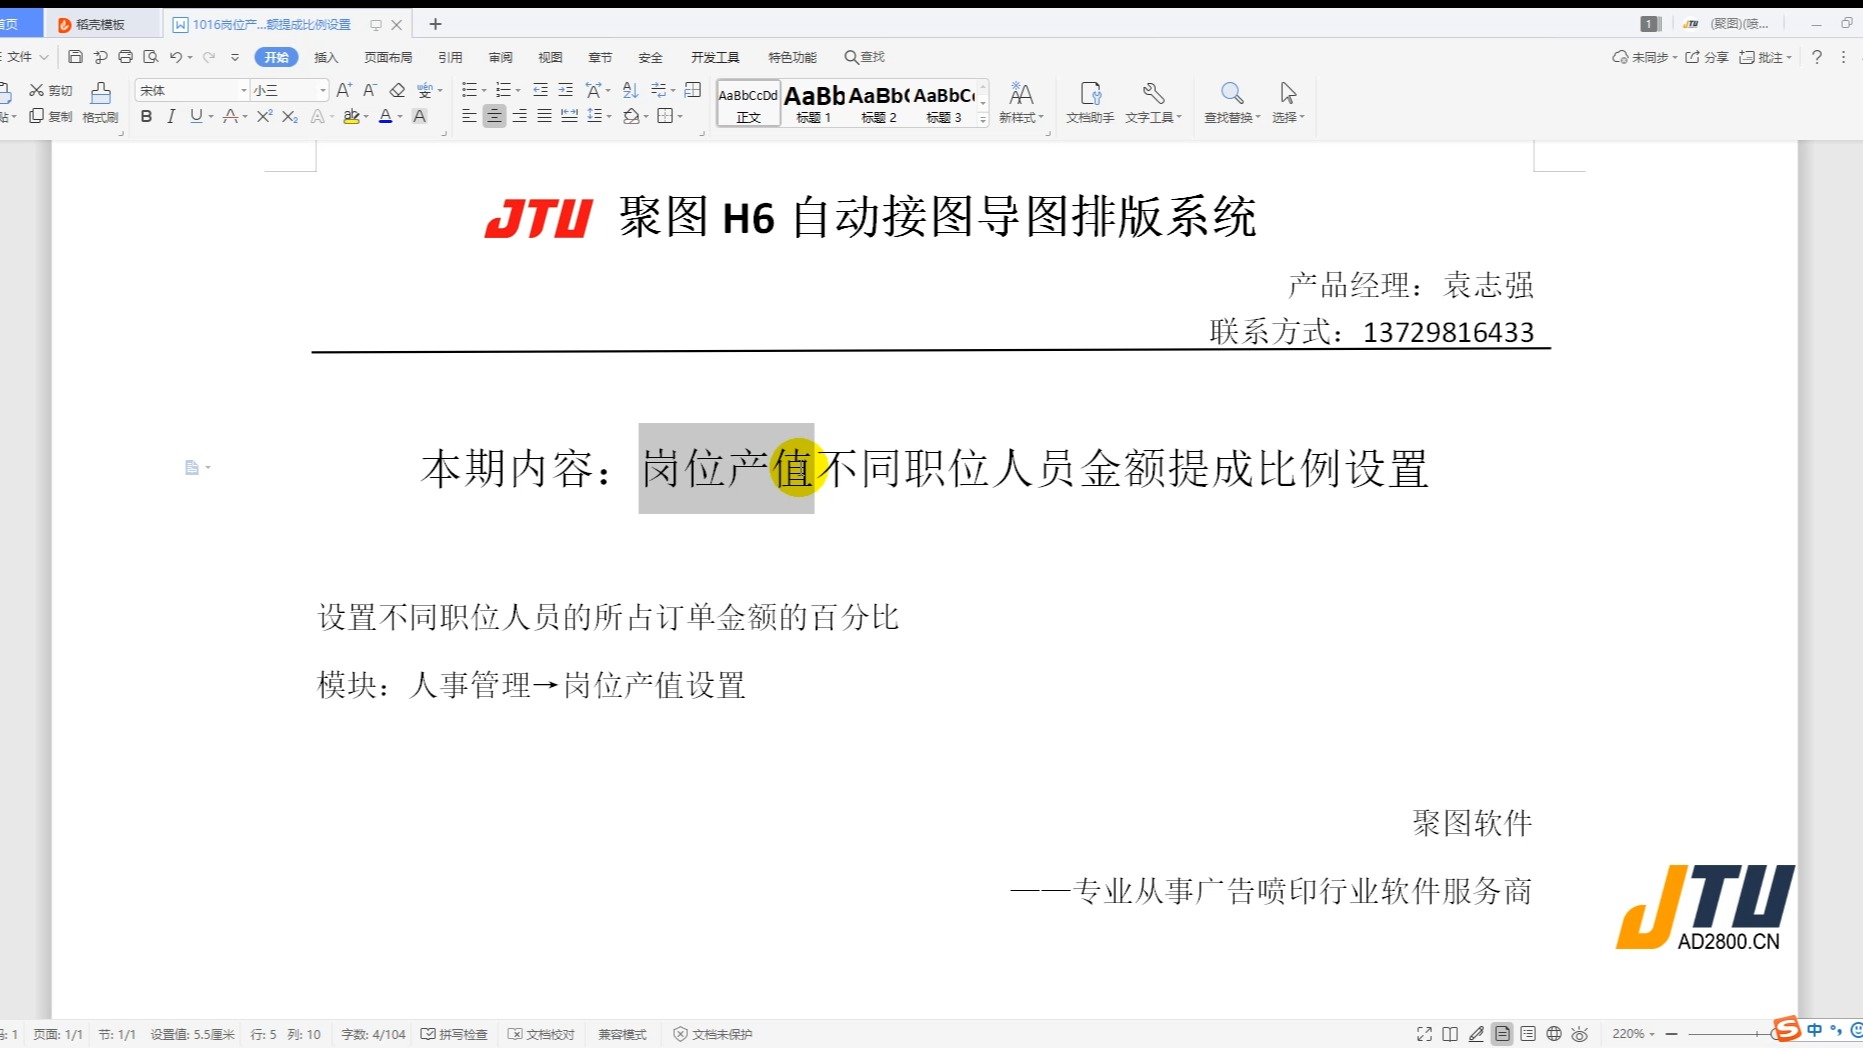Apply yellow text highlight color
Screen dimensions: 1863x1048
[x=351, y=116]
